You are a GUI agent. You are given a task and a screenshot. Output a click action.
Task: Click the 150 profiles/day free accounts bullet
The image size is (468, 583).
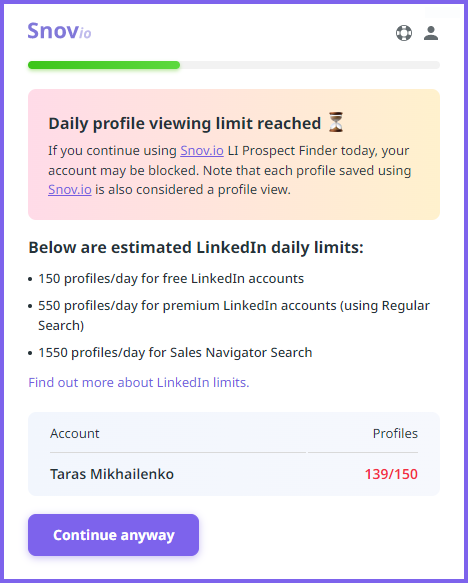[171, 278]
